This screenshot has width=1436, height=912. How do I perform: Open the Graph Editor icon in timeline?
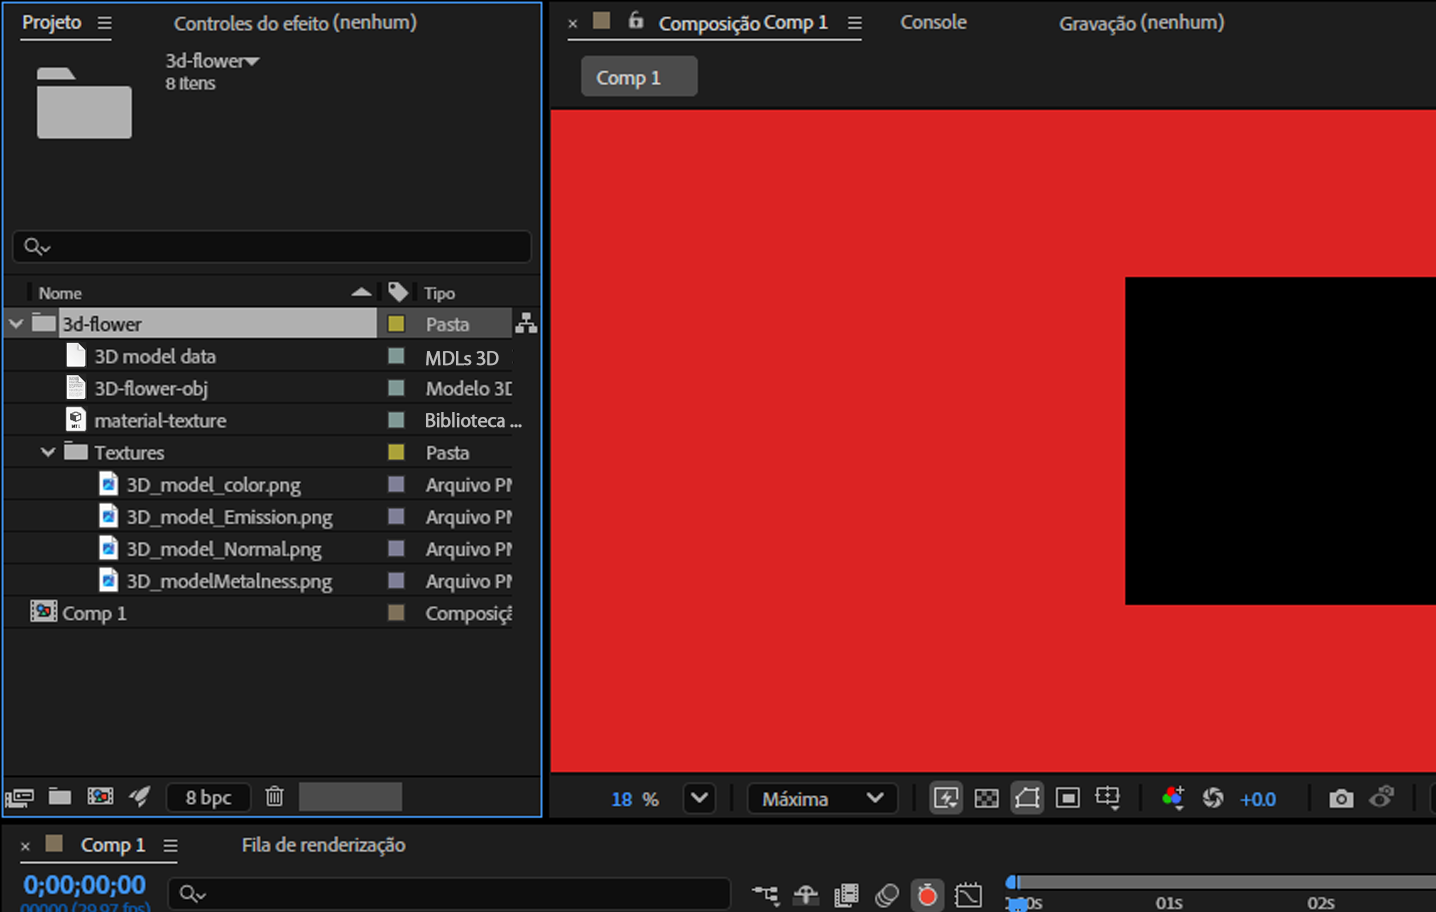968,895
